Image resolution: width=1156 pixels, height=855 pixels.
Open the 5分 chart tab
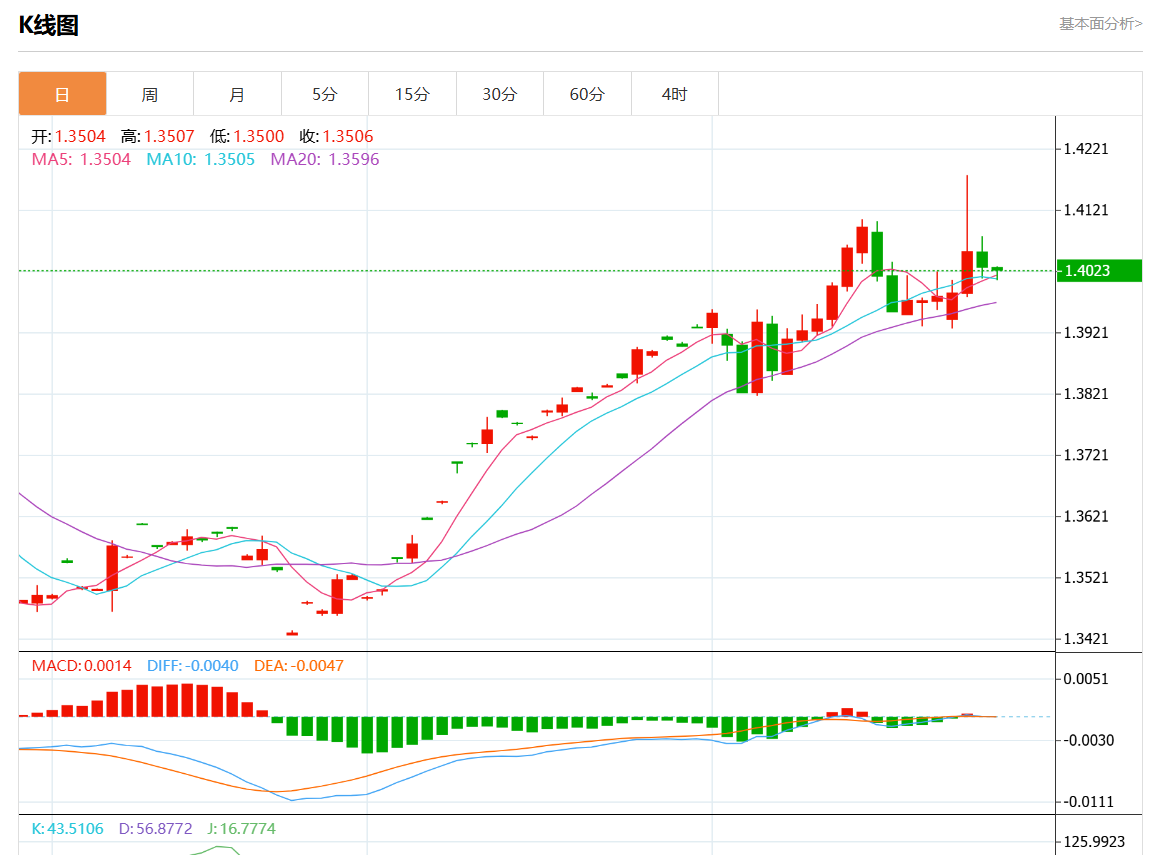coord(324,94)
